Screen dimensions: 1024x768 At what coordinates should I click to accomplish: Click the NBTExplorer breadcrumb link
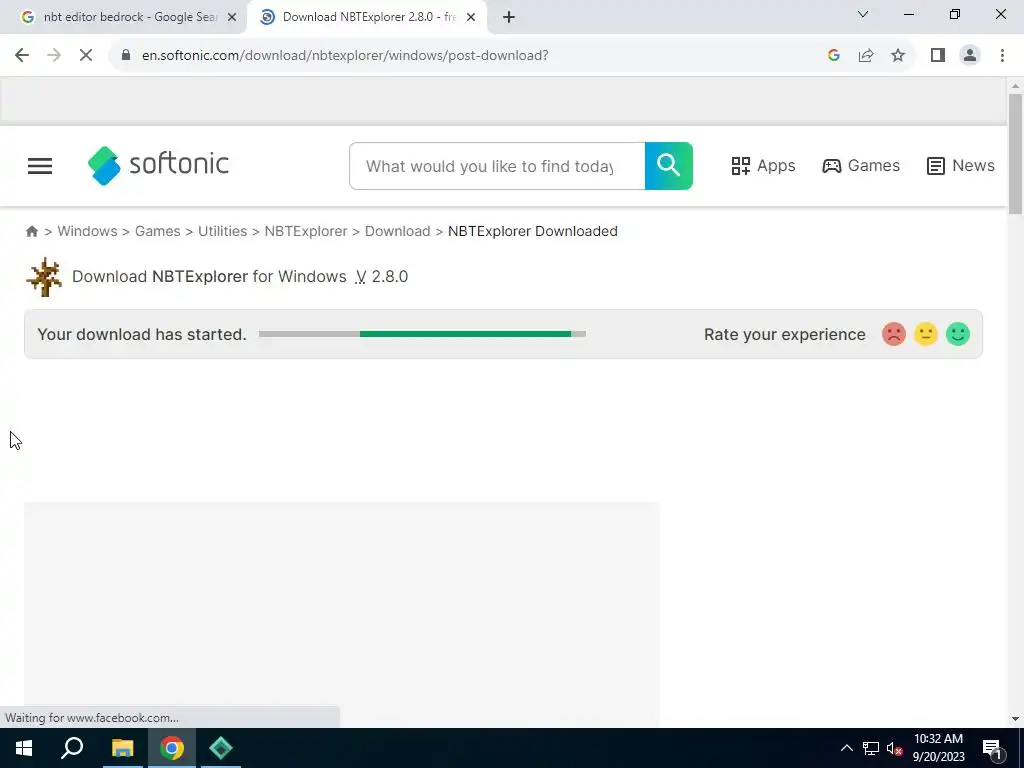306,231
